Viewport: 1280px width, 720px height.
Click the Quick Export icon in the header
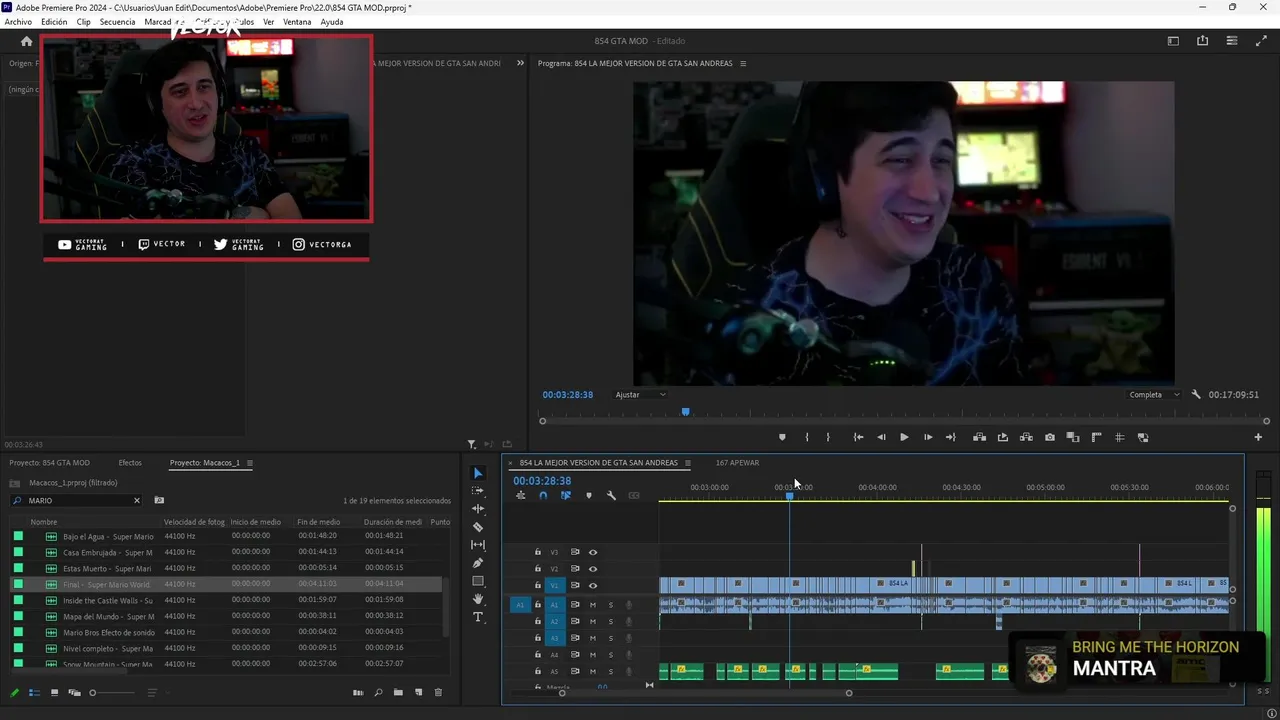1202,41
